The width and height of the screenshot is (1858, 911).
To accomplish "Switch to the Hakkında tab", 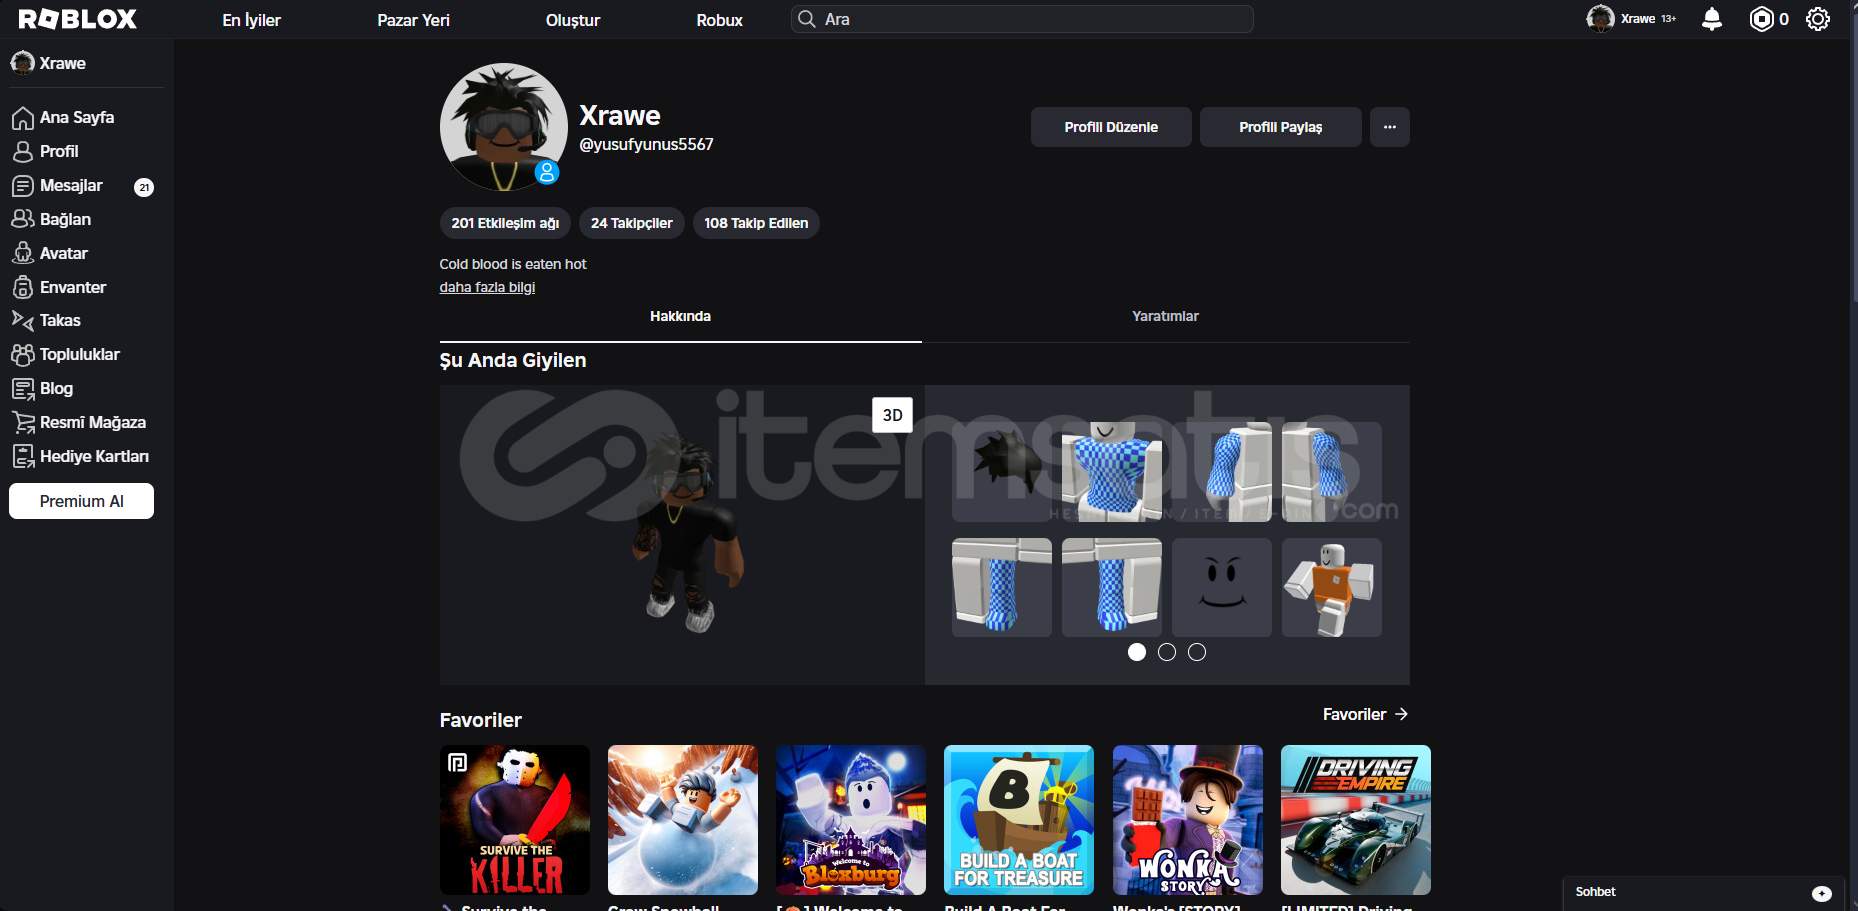I will click(x=680, y=317).
